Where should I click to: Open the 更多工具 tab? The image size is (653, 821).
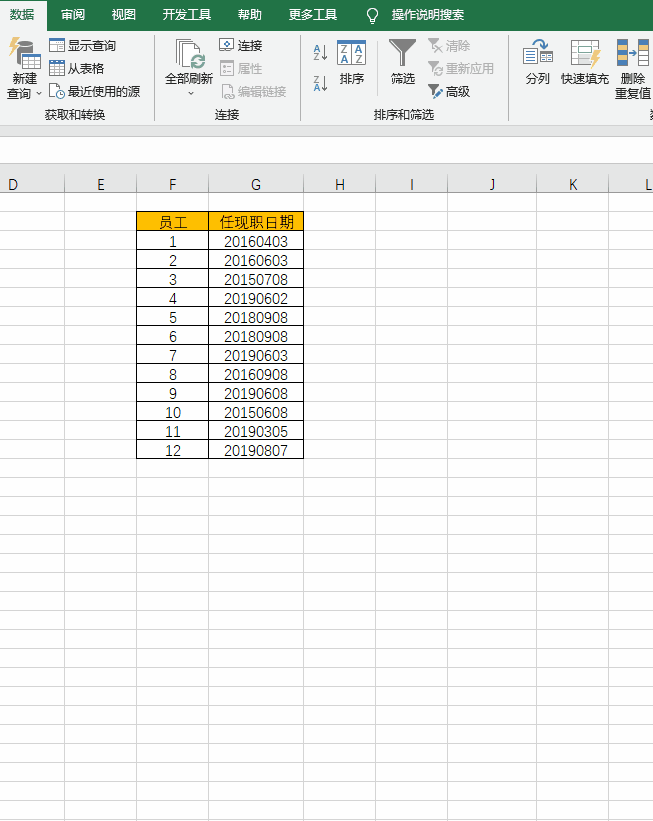(x=313, y=15)
